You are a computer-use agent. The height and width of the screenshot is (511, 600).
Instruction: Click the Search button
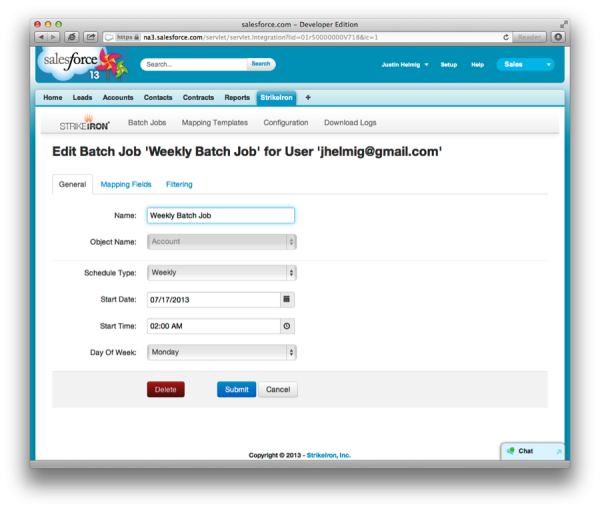coord(261,64)
